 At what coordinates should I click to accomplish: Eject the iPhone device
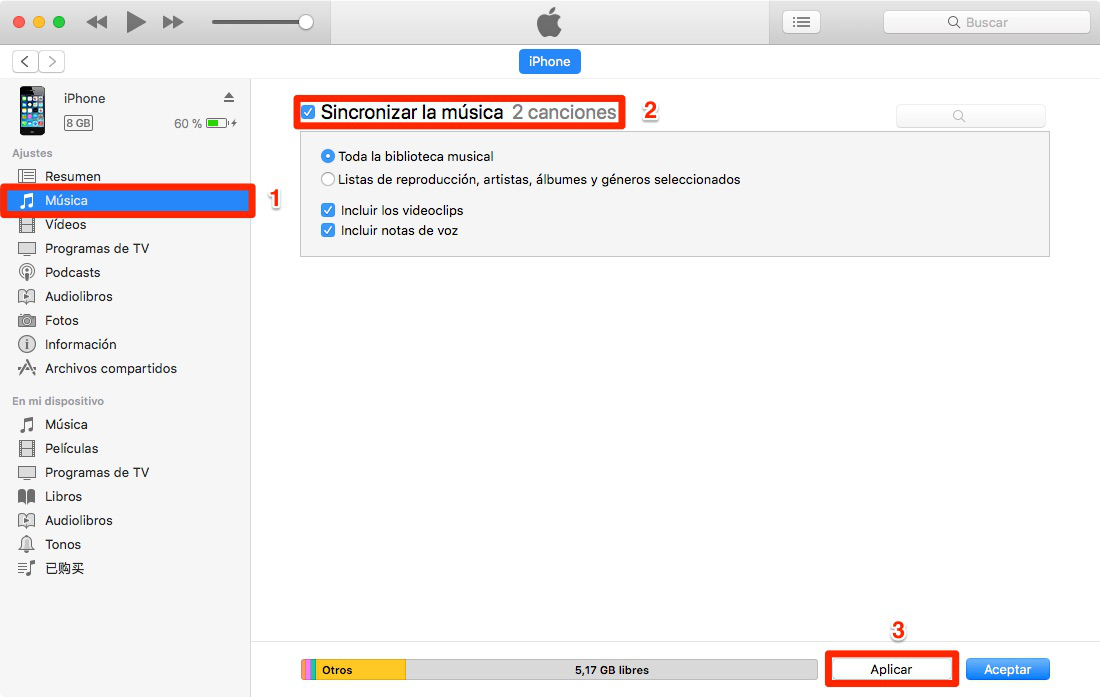point(229,97)
